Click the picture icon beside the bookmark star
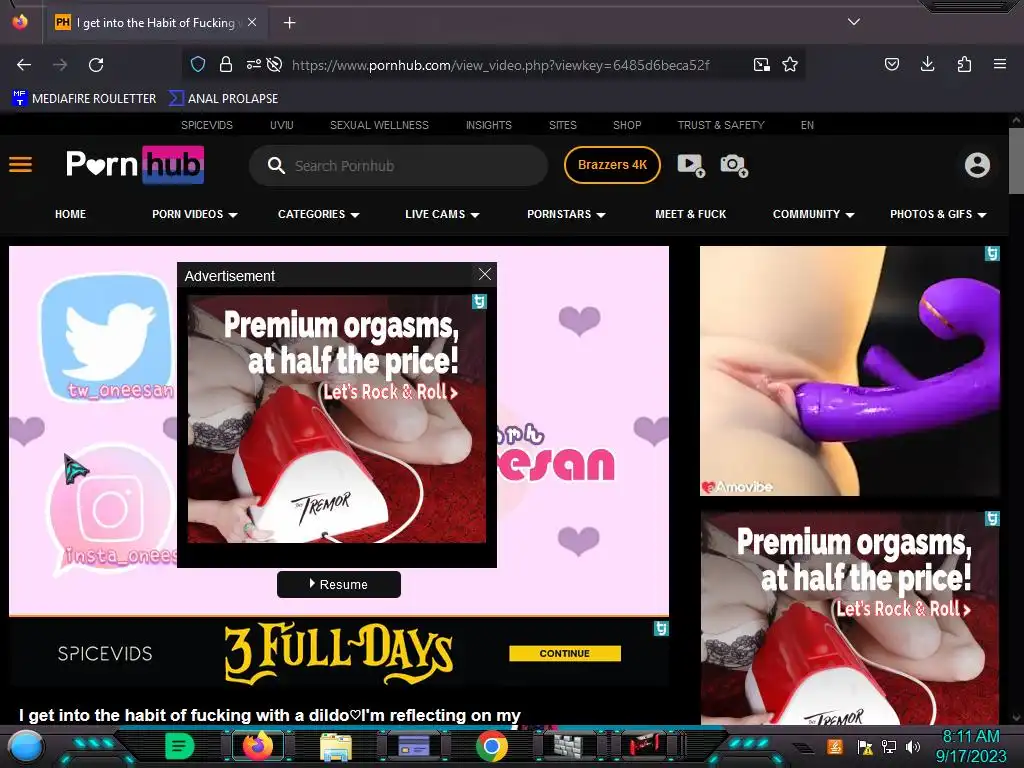This screenshot has width=1024, height=768. [x=761, y=64]
